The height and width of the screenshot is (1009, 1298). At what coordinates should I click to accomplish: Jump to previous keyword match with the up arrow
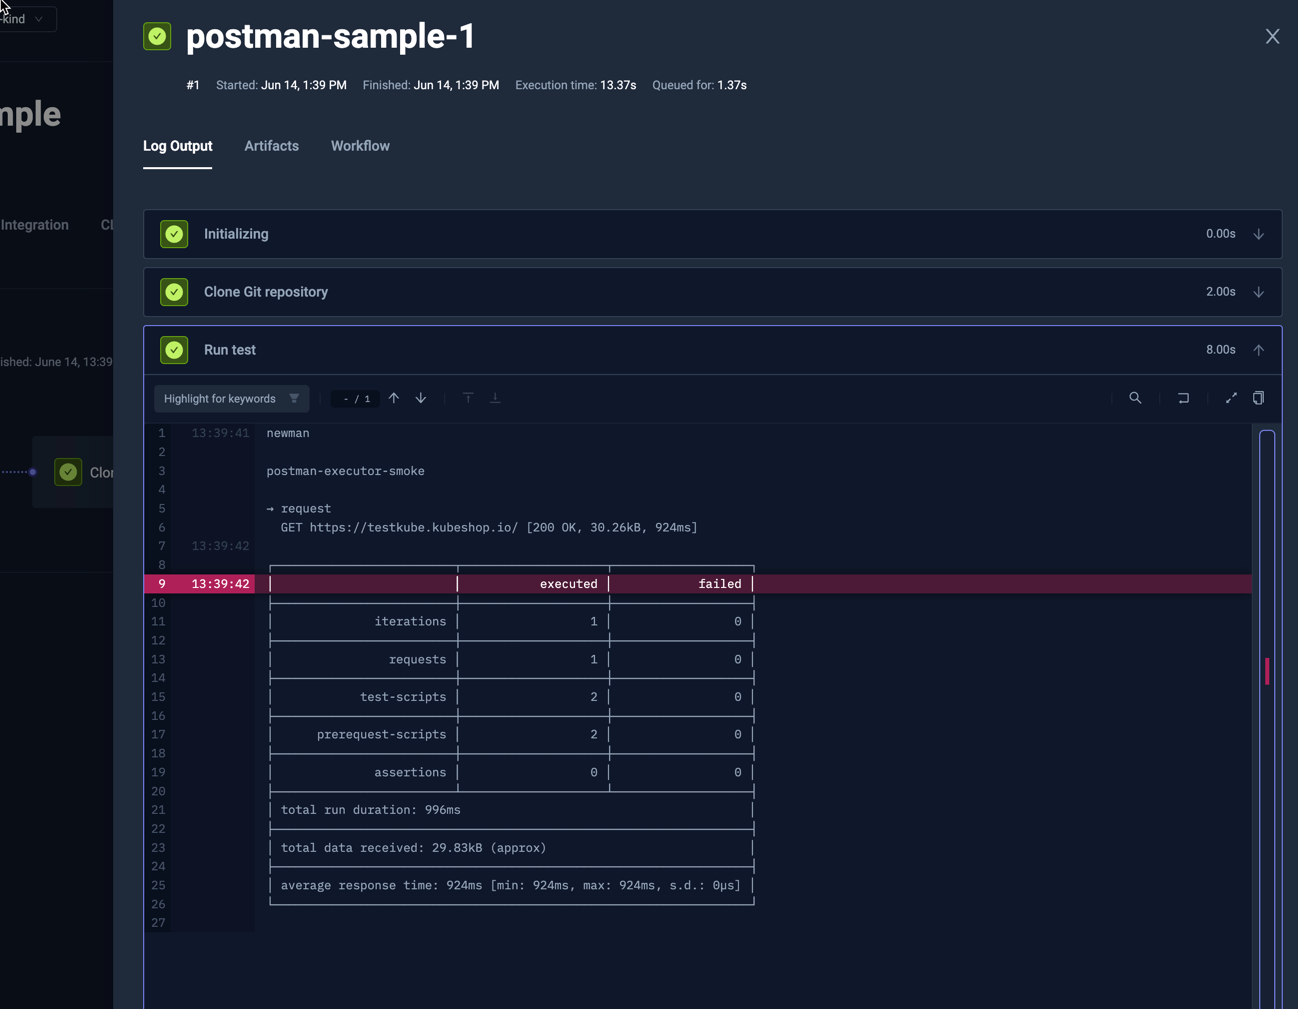pos(394,398)
